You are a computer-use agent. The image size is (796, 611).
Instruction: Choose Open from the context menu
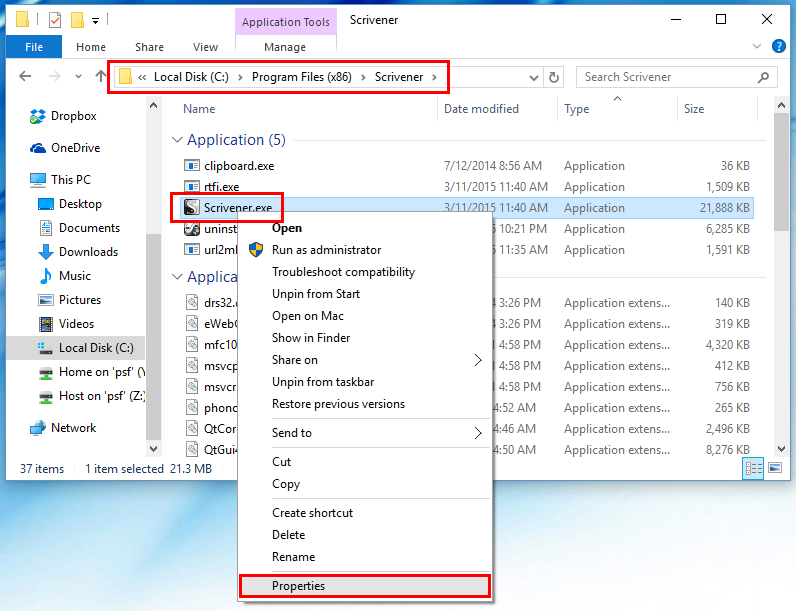(x=287, y=228)
